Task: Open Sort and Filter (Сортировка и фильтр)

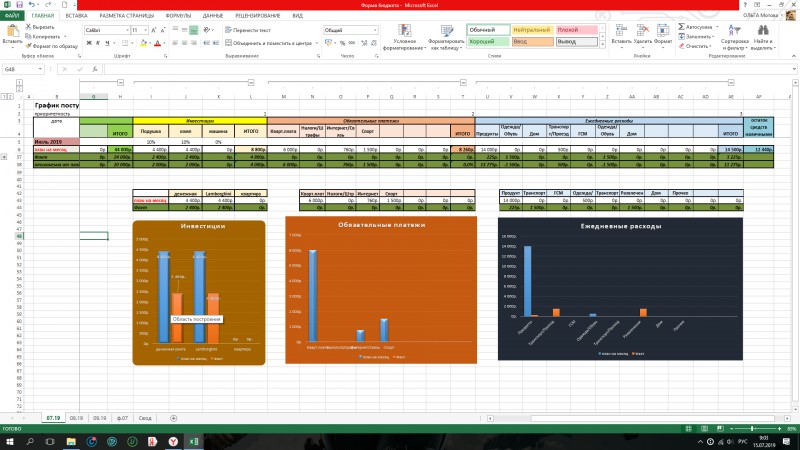Action: tap(735, 37)
